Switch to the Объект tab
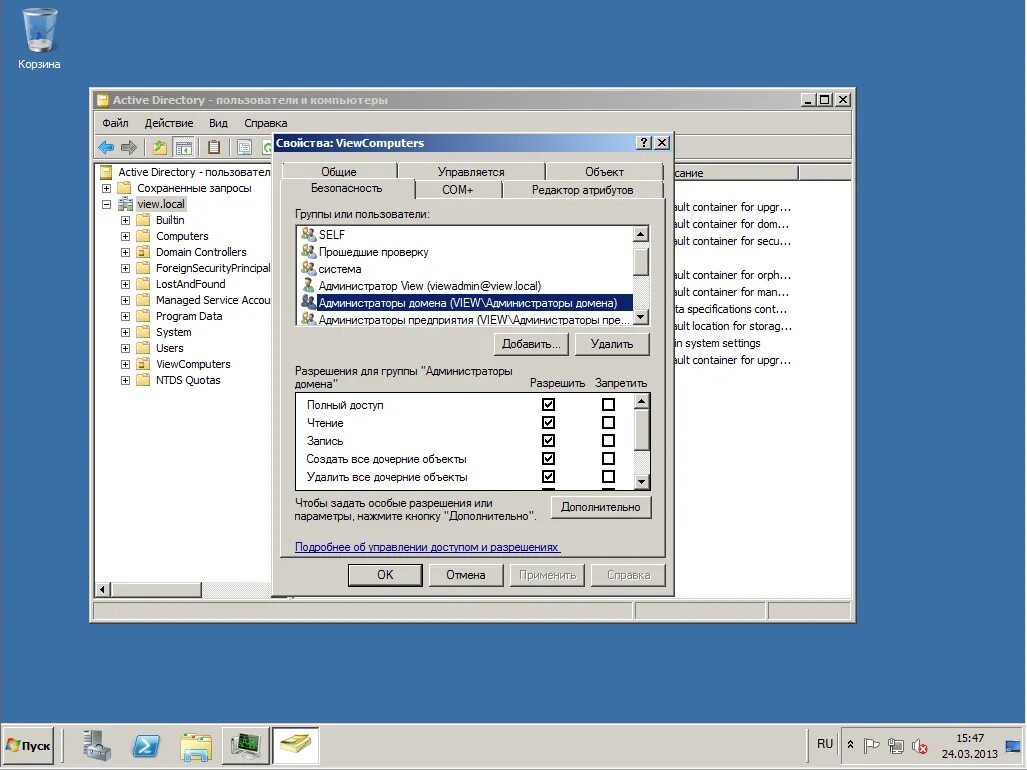This screenshot has width=1027, height=770. point(604,172)
